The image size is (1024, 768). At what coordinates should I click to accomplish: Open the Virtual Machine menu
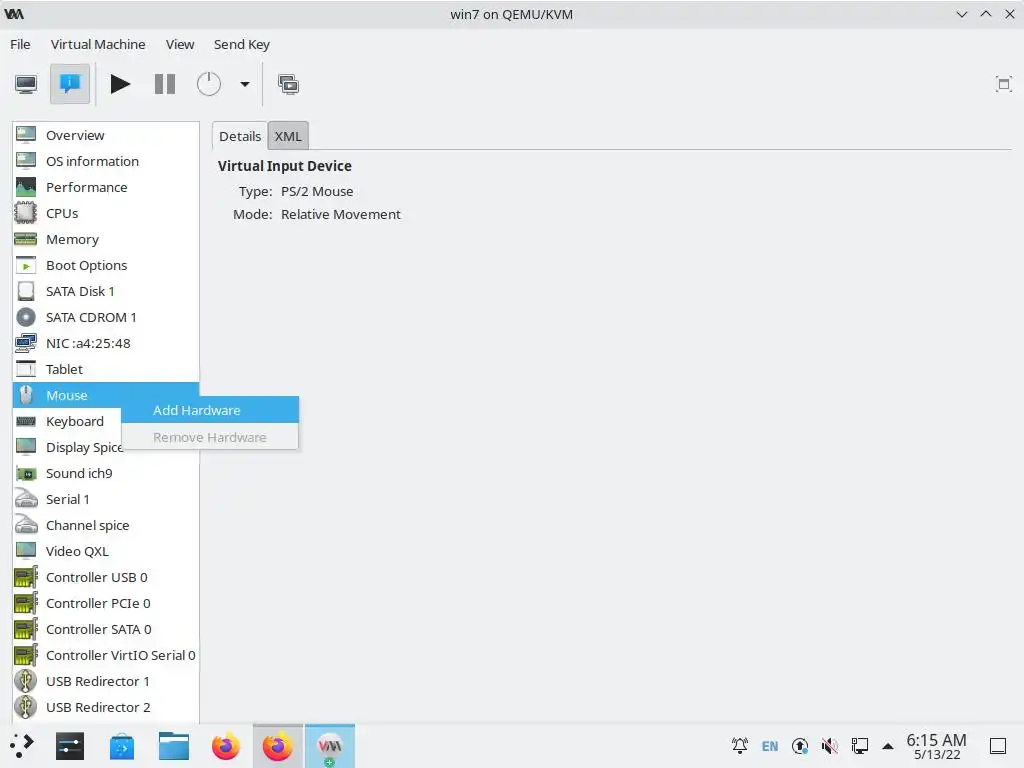tap(98, 44)
